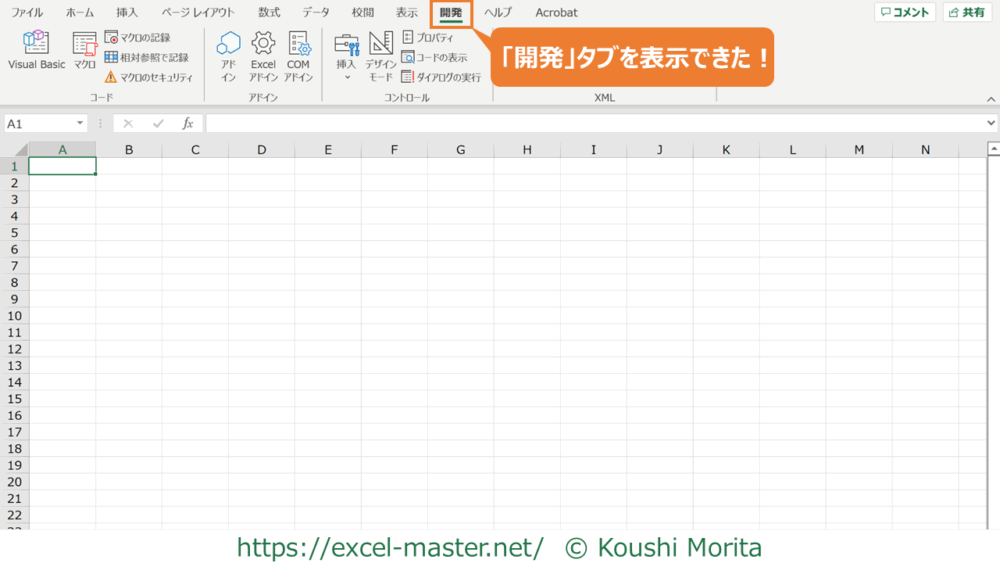Click the Share (共有) button
The width and height of the screenshot is (1000, 563).
click(966, 12)
